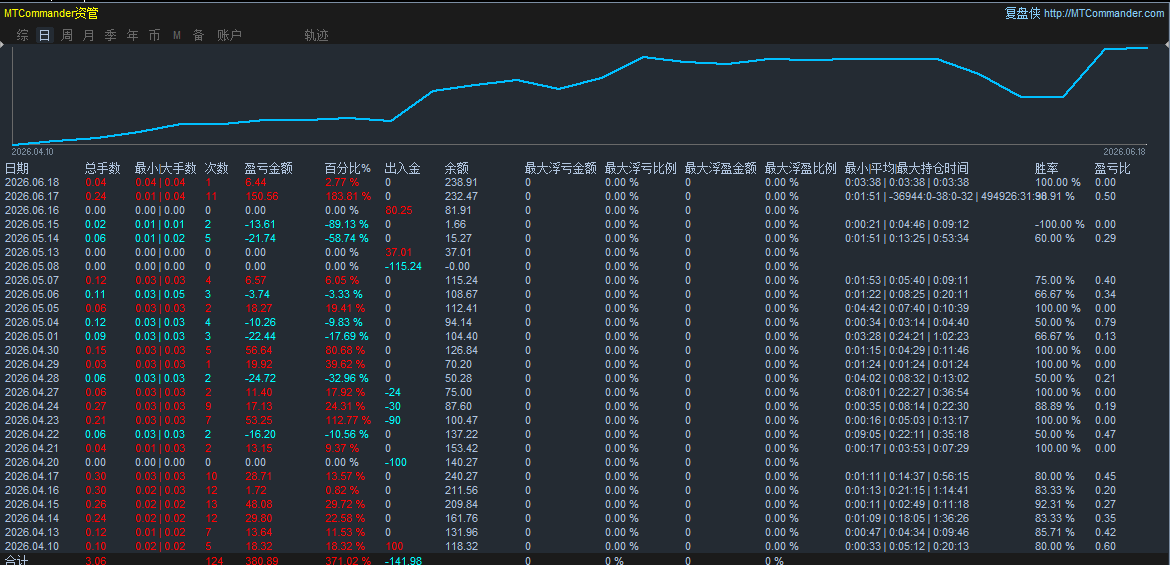
Task: Sort by the 日期 column header
Action: click(17, 169)
